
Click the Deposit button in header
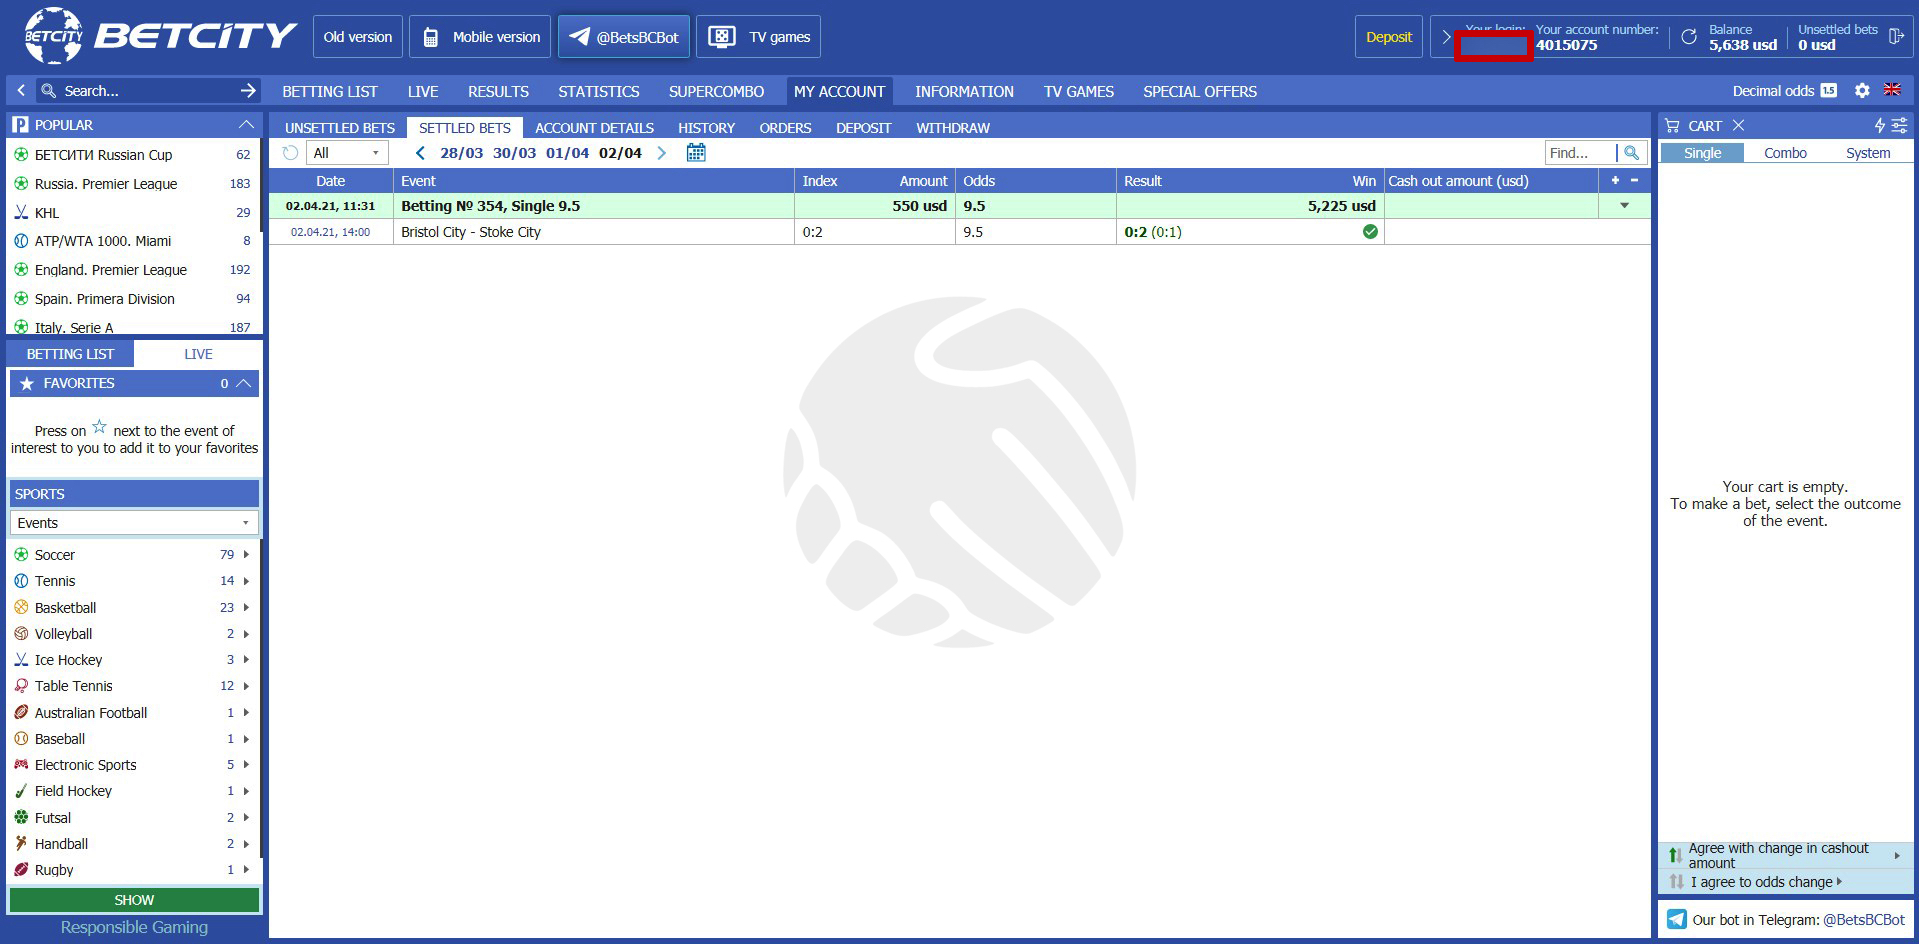coord(1389,37)
